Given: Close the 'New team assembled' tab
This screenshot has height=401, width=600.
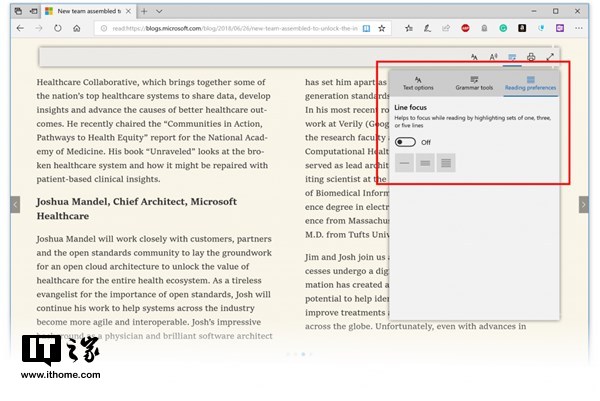Looking at the screenshot, I should tap(129, 11).
